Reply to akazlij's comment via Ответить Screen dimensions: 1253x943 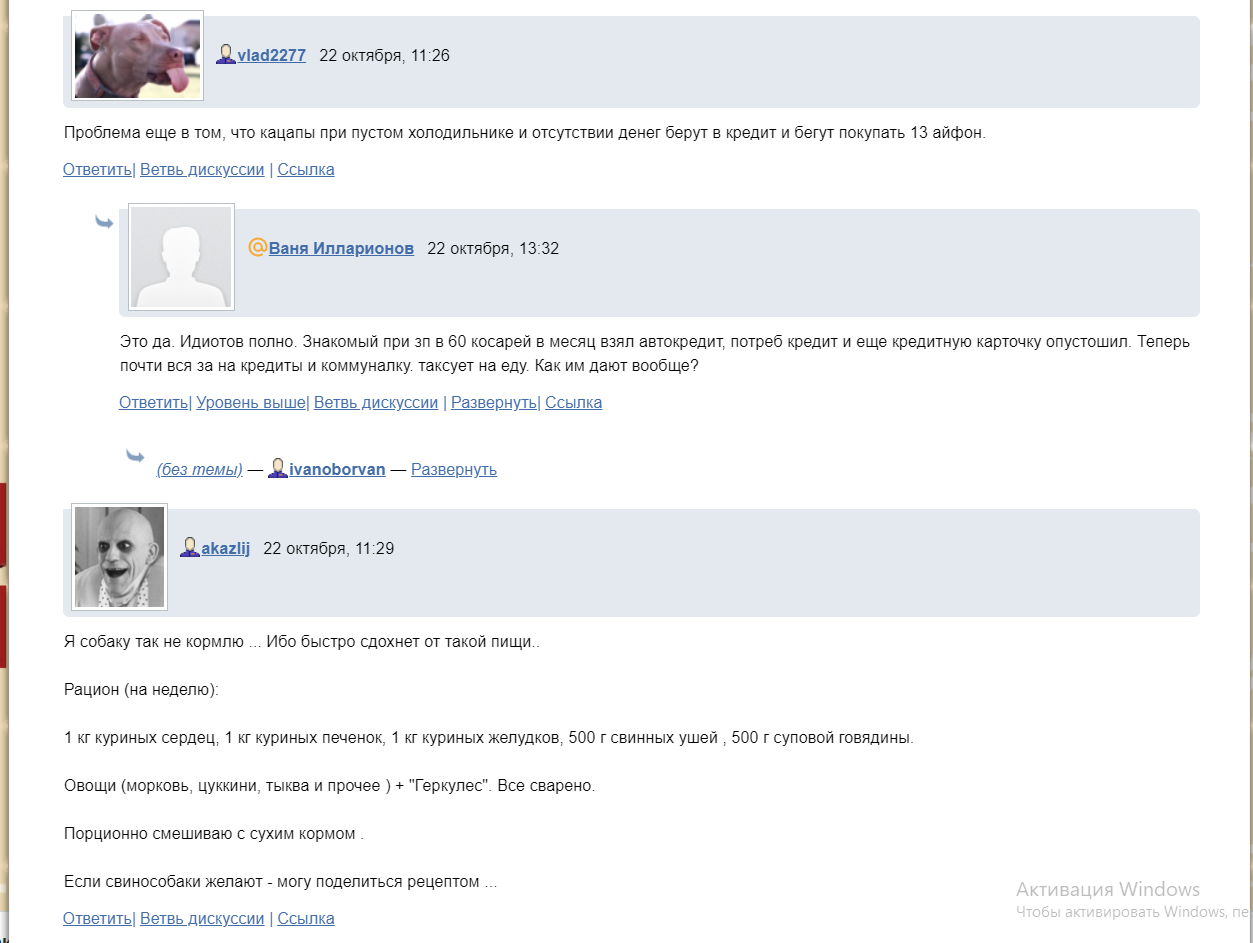97,918
